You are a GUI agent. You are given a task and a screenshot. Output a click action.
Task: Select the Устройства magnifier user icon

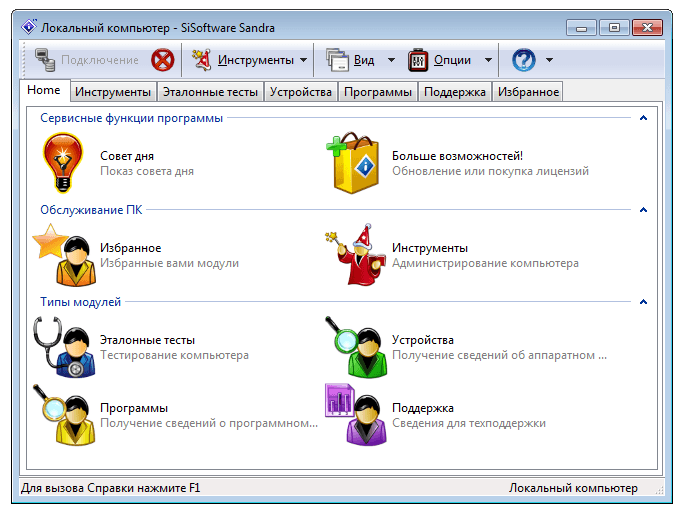click(356, 347)
